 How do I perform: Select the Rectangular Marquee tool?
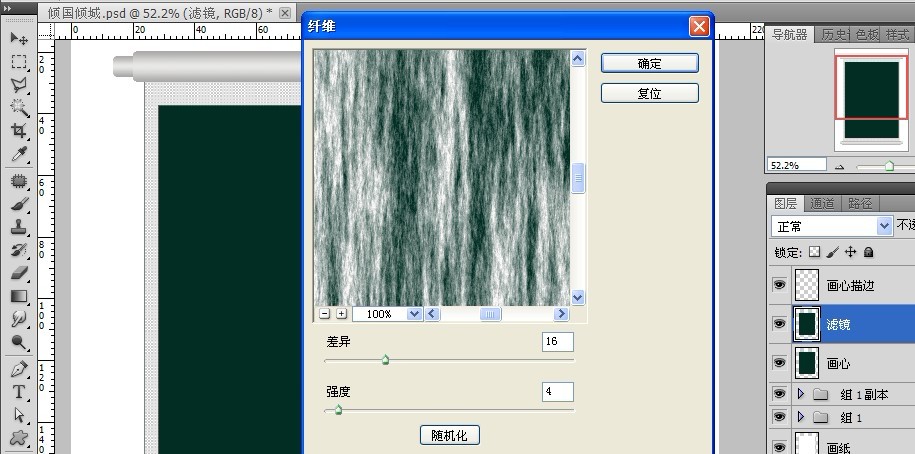coord(19,62)
